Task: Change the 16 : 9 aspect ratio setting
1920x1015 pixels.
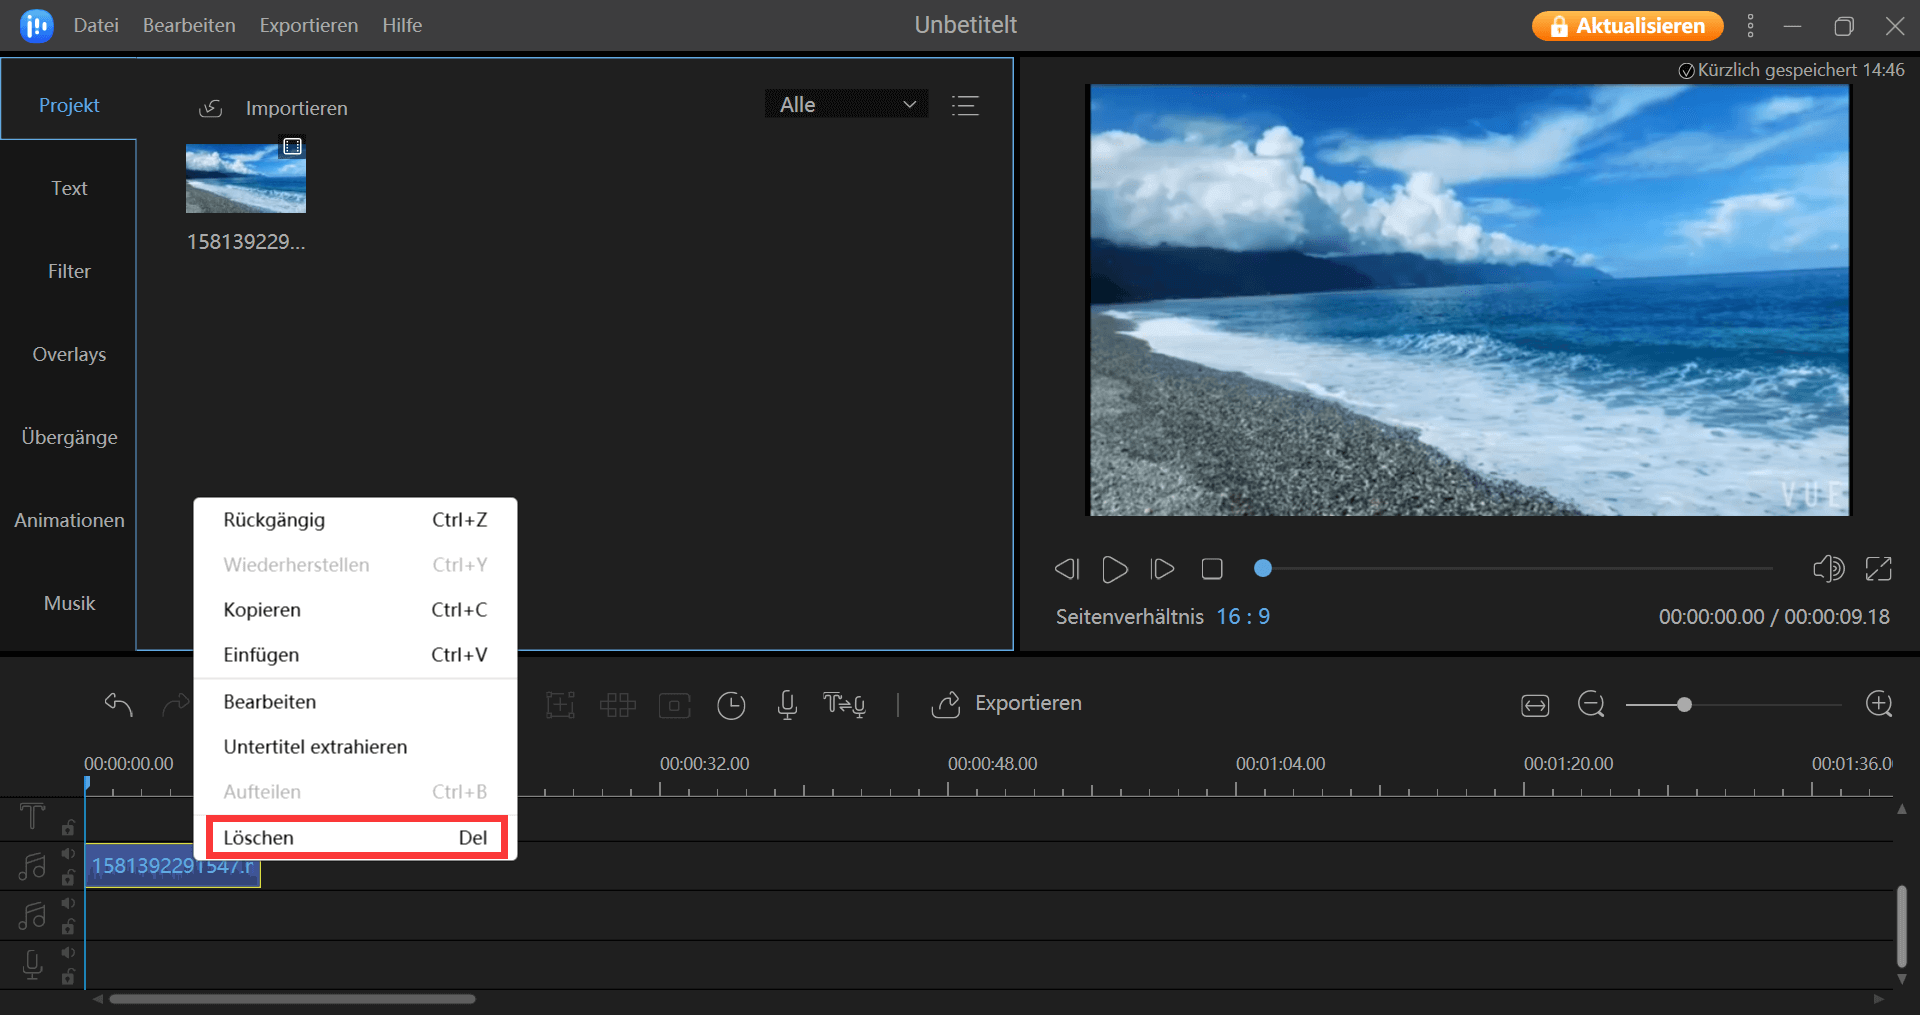Action: coord(1243,617)
